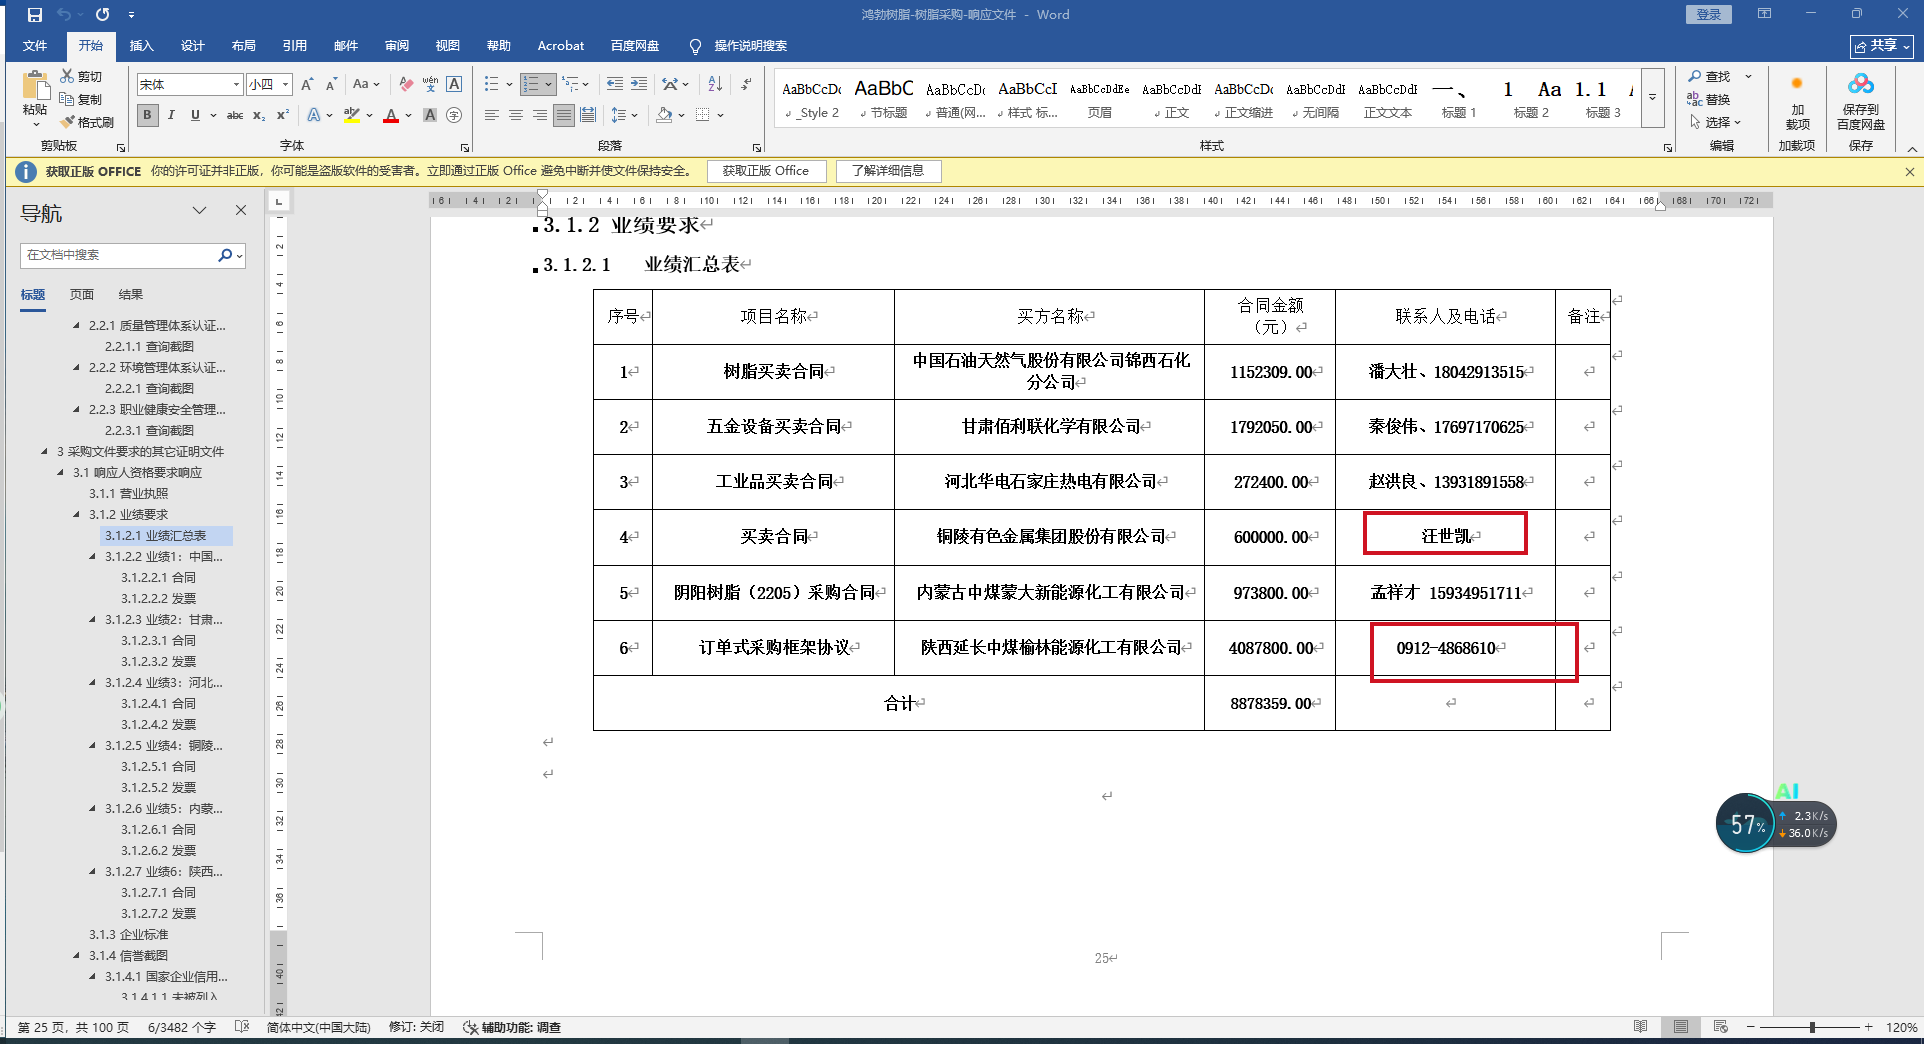Image resolution: width=1924 pixels, height=1044 pixels.
Task: Copy selection with 复制
Action: click(x=81, y=99)
